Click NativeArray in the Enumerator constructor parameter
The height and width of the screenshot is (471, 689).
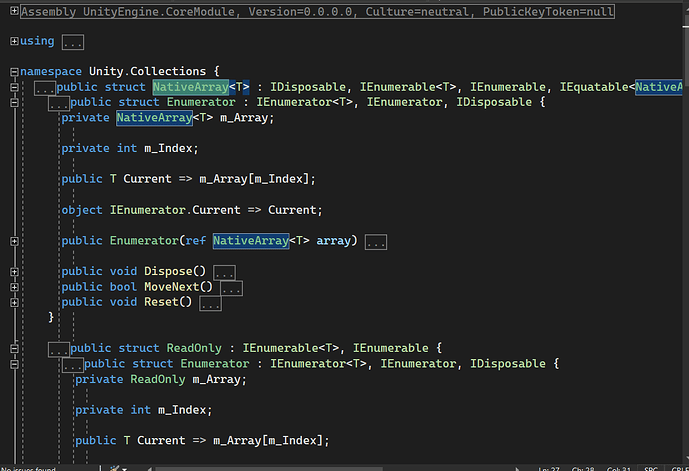(x=251, y=241)
